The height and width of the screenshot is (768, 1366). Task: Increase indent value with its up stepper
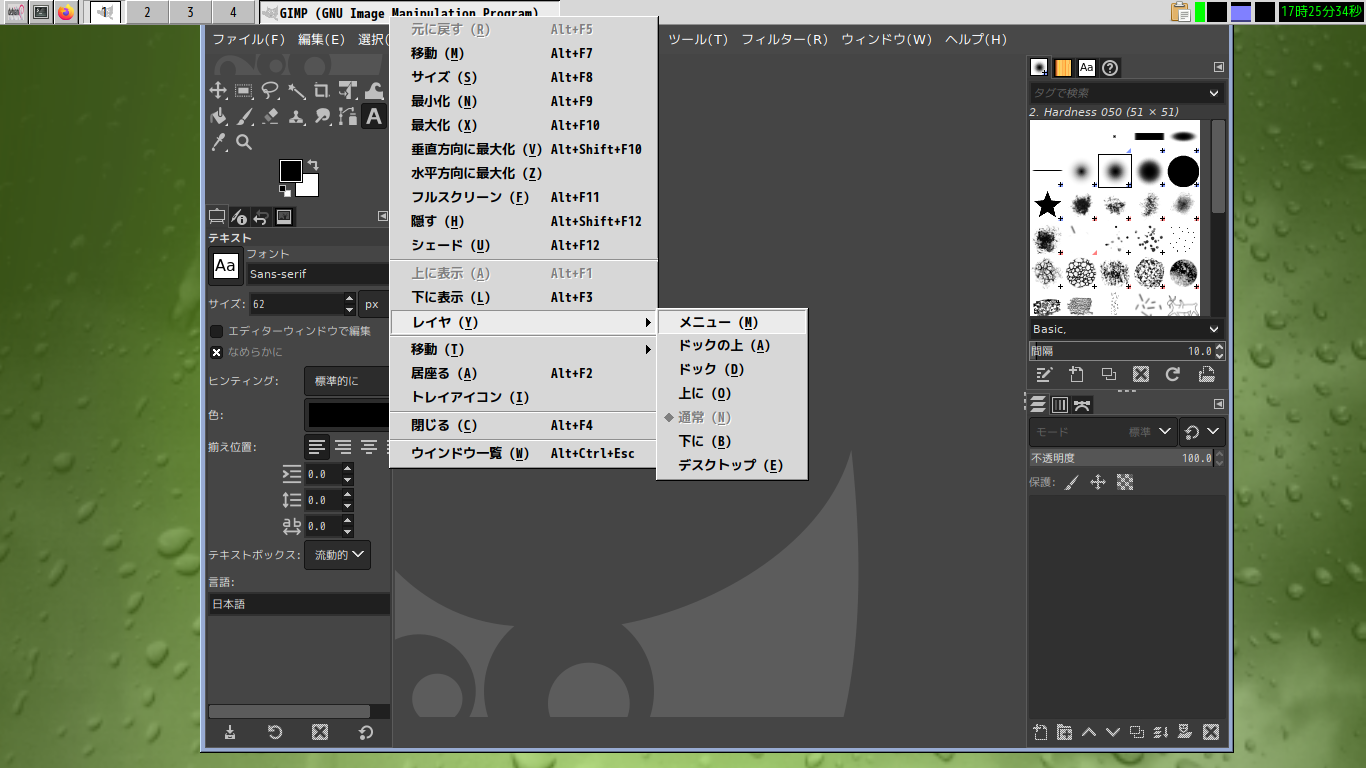348,468
